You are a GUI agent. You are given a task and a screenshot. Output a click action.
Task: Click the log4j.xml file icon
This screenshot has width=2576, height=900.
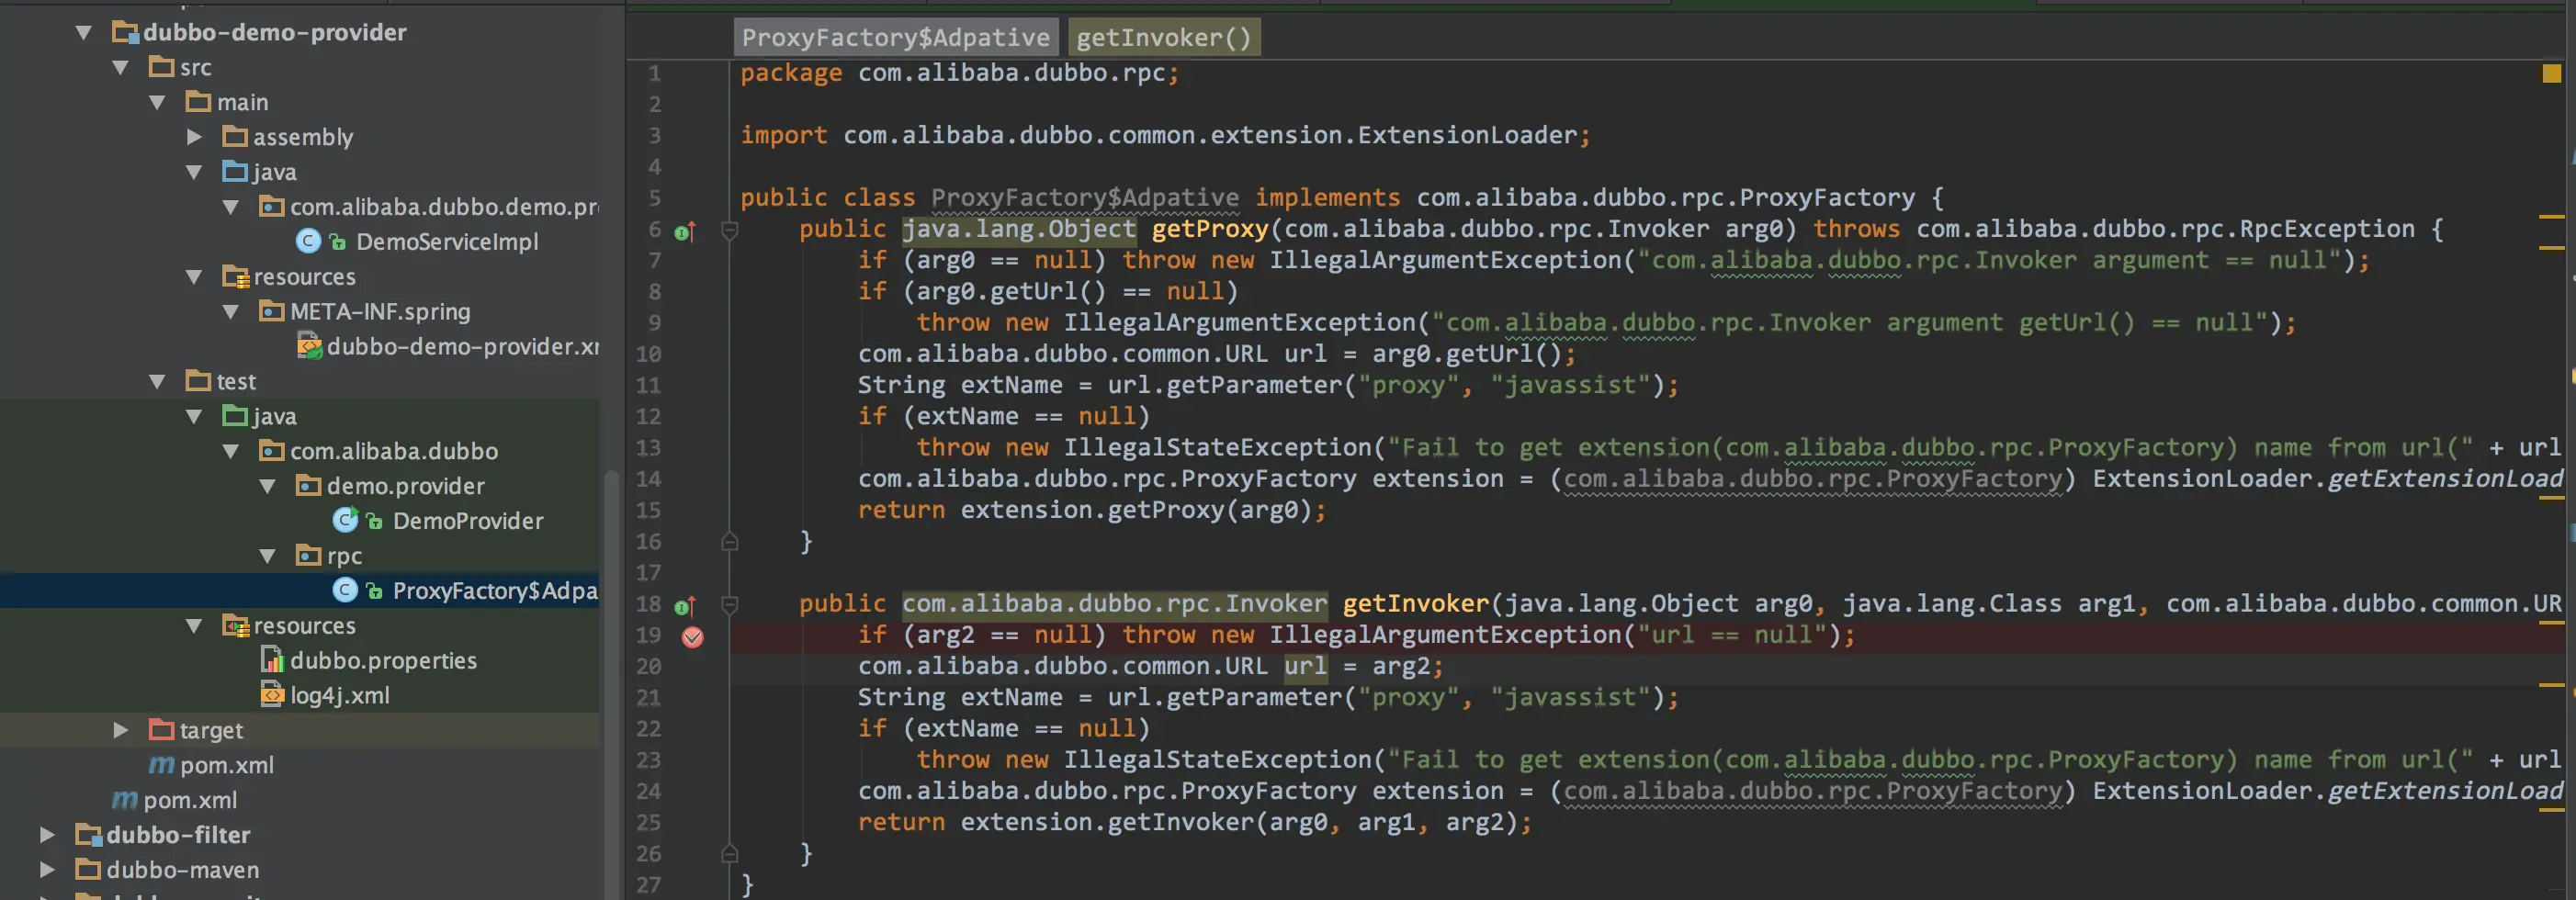tap(272, 694)
